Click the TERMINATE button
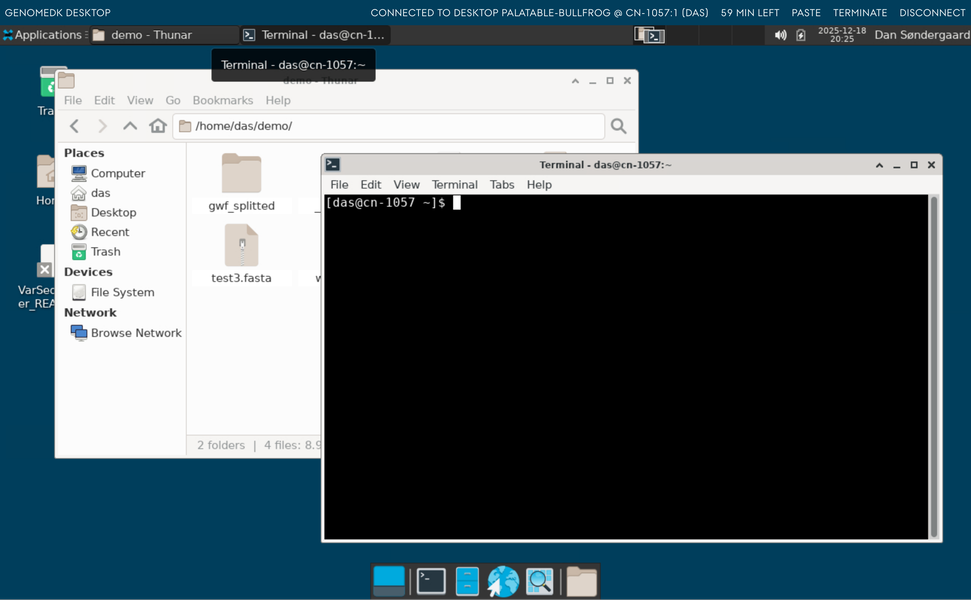Image resolution: width=971 pixels, height=600 pixels. (860, 13)
